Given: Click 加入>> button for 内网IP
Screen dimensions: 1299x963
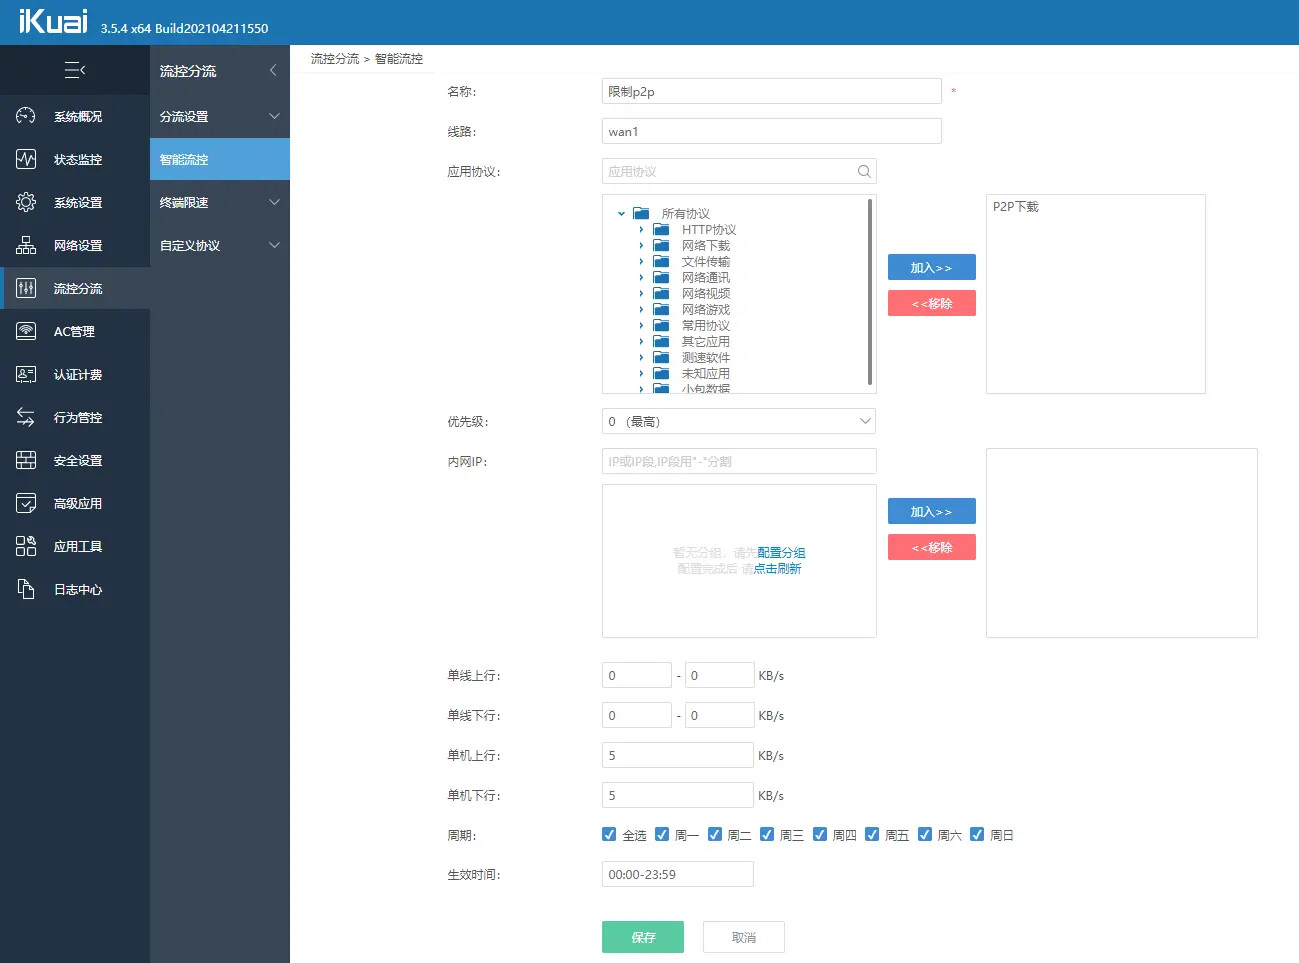Looking at the screenshot, I should [932, 511].
